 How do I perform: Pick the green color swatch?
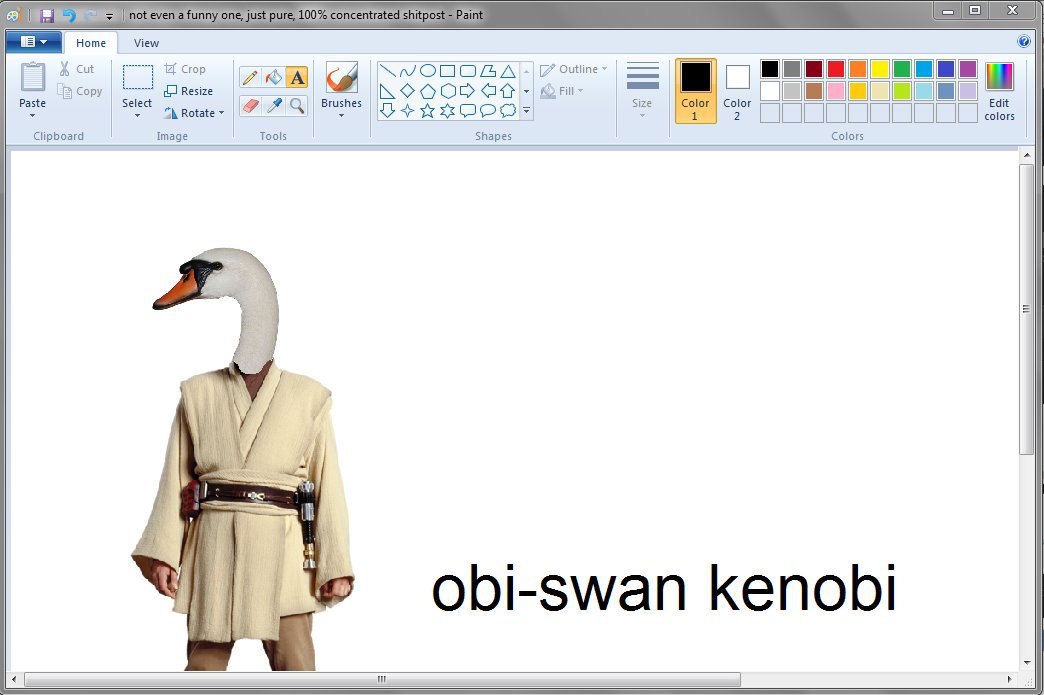[902, 69]
